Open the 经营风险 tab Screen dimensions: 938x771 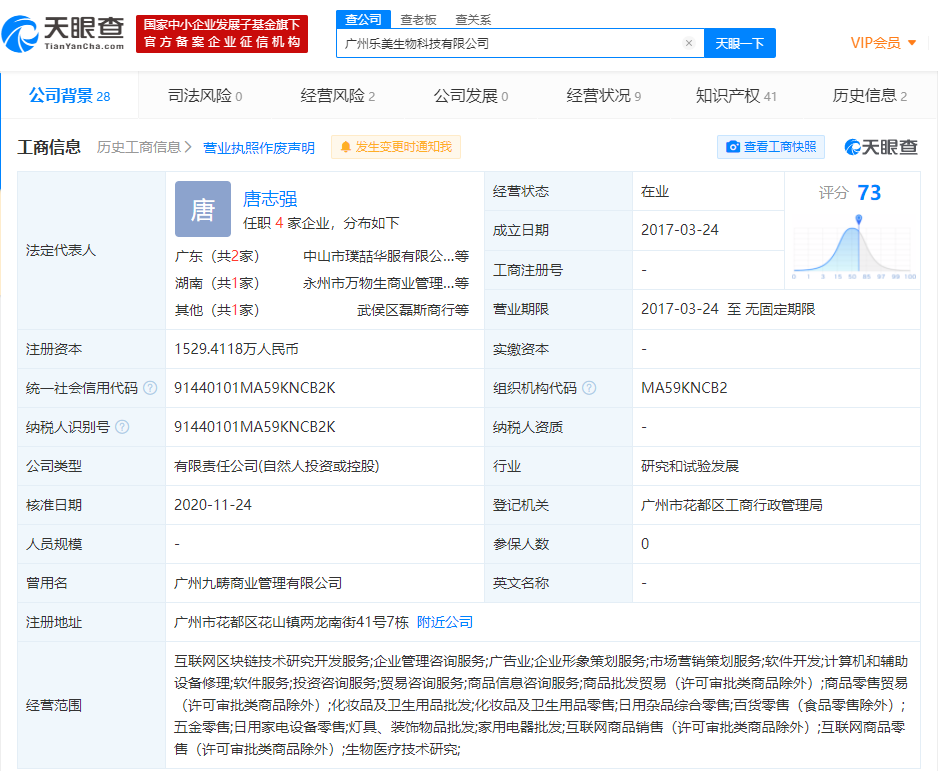(337, 96)
